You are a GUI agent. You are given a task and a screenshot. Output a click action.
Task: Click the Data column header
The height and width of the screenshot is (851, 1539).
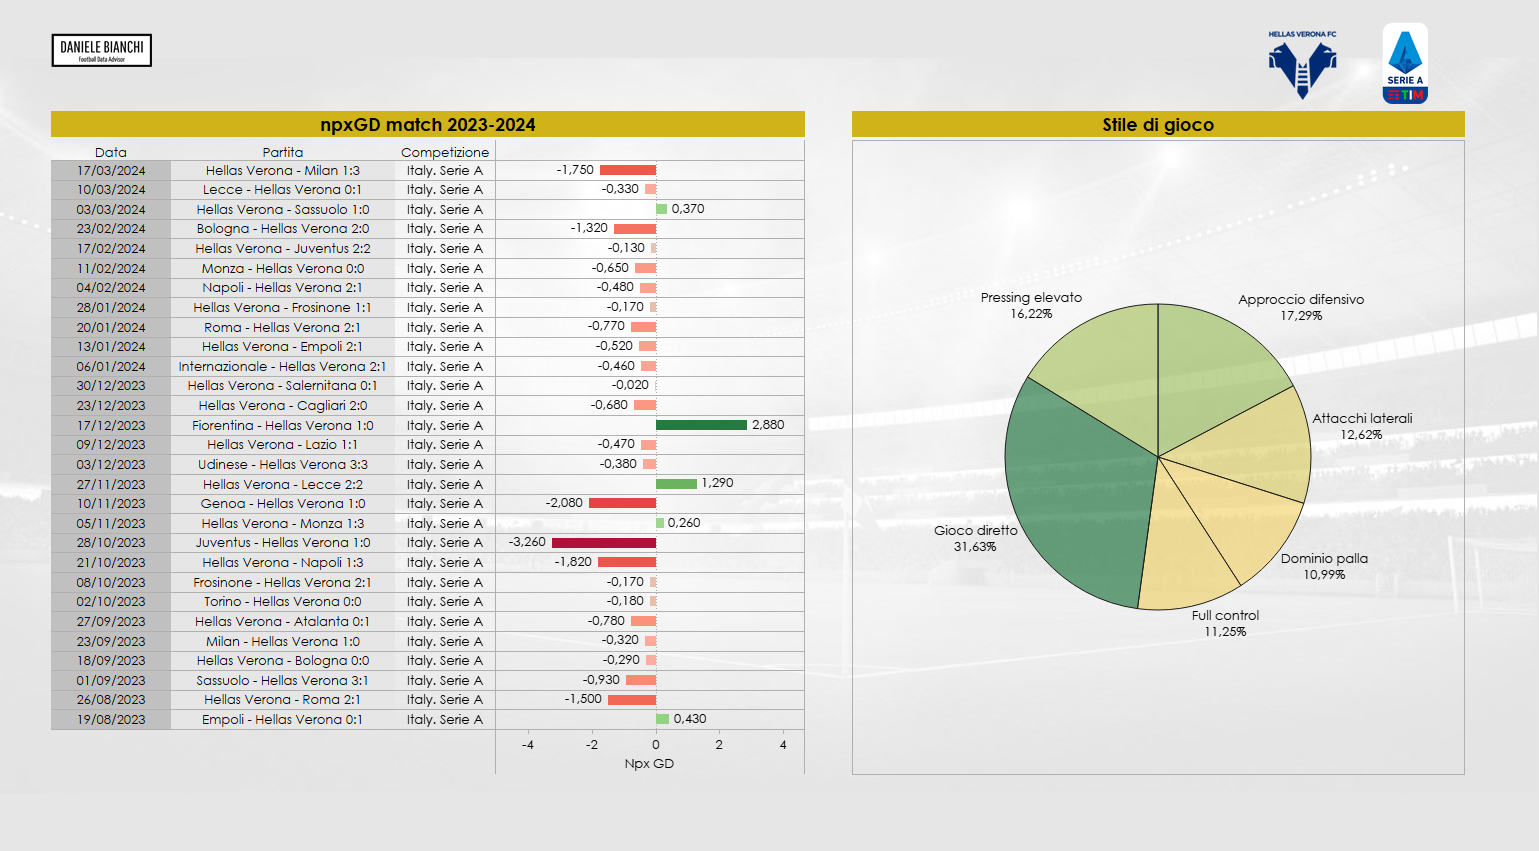(x=110, y=152)
